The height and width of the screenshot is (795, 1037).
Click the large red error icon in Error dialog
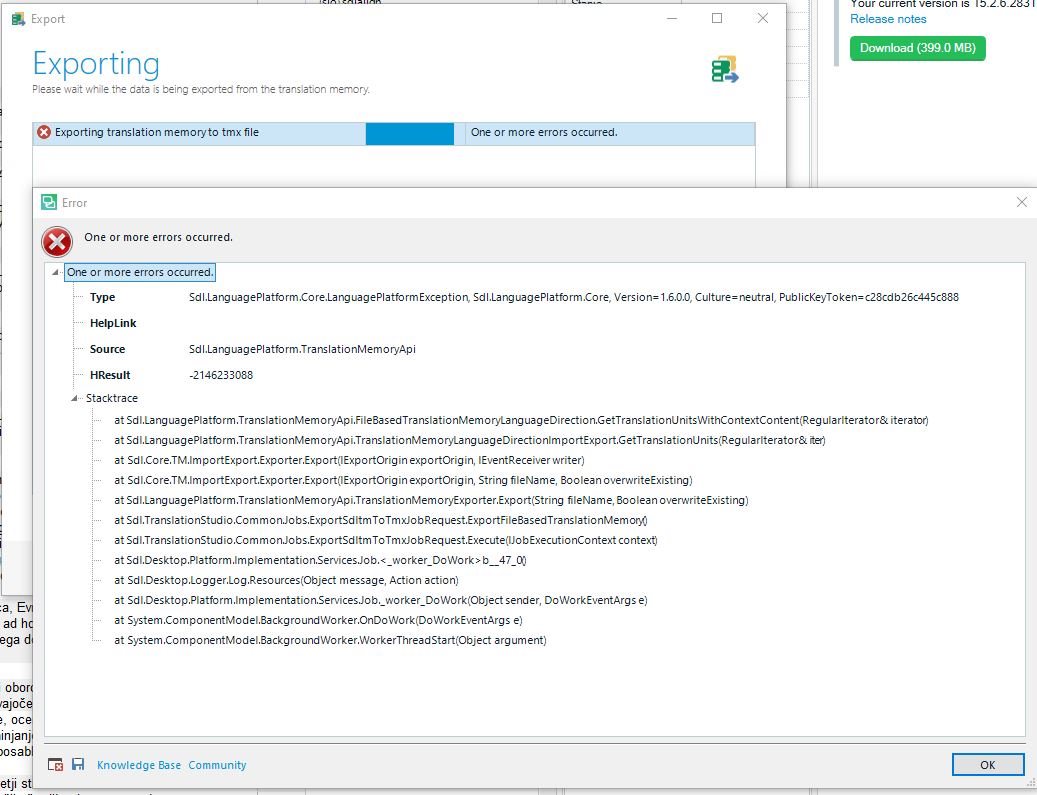57,241
